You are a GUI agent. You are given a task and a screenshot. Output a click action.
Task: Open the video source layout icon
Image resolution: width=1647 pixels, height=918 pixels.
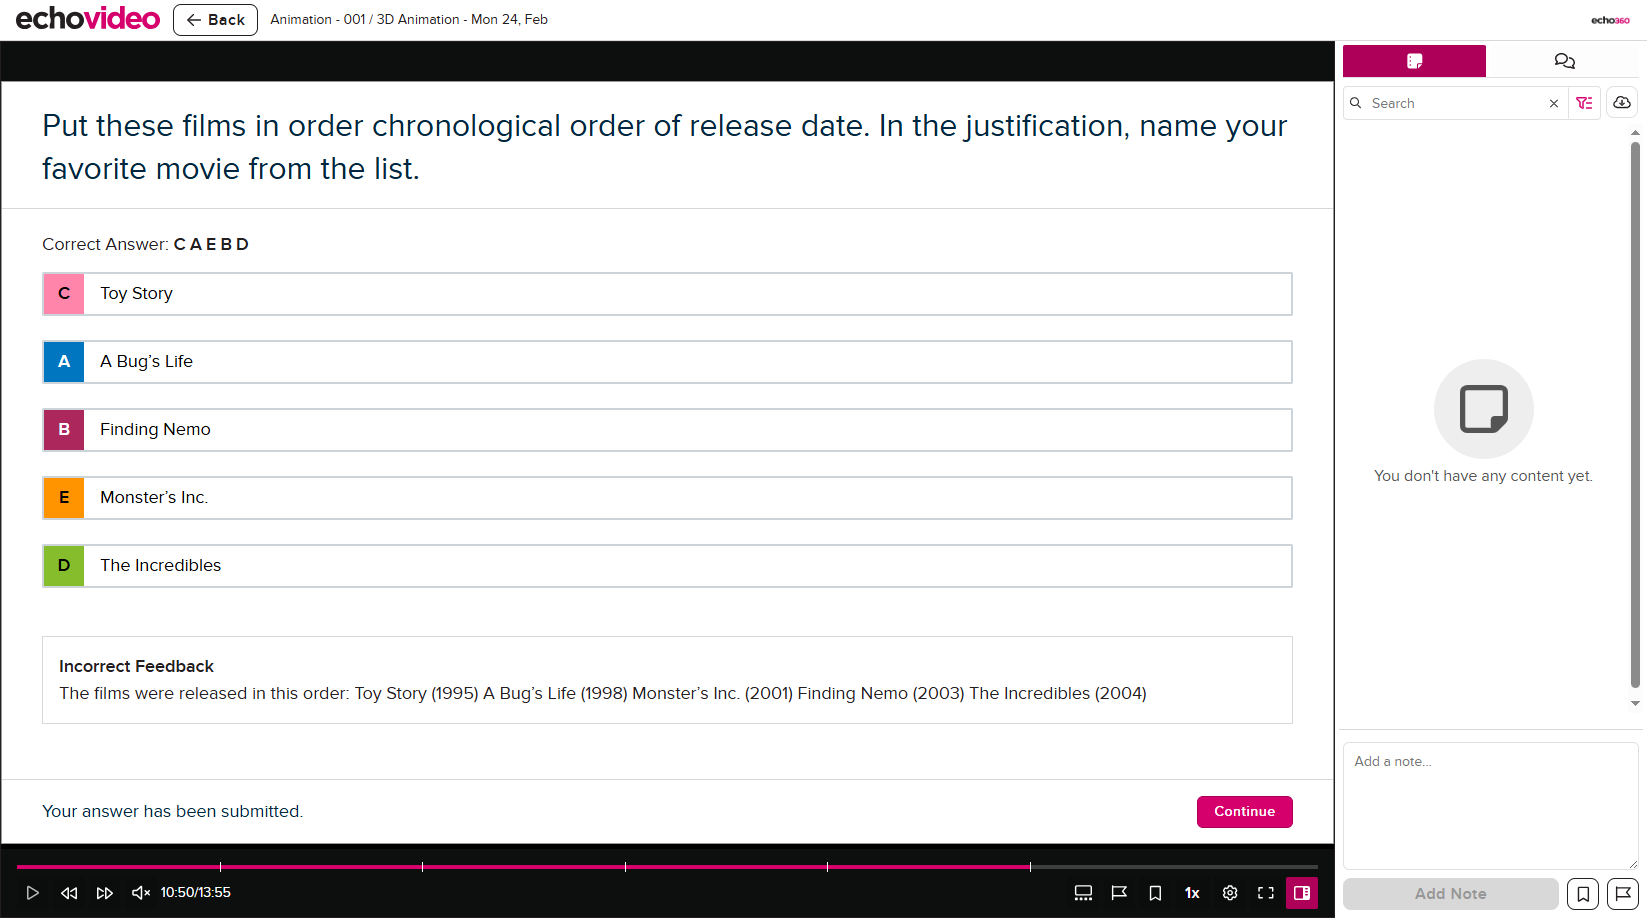coord(1083,893)
